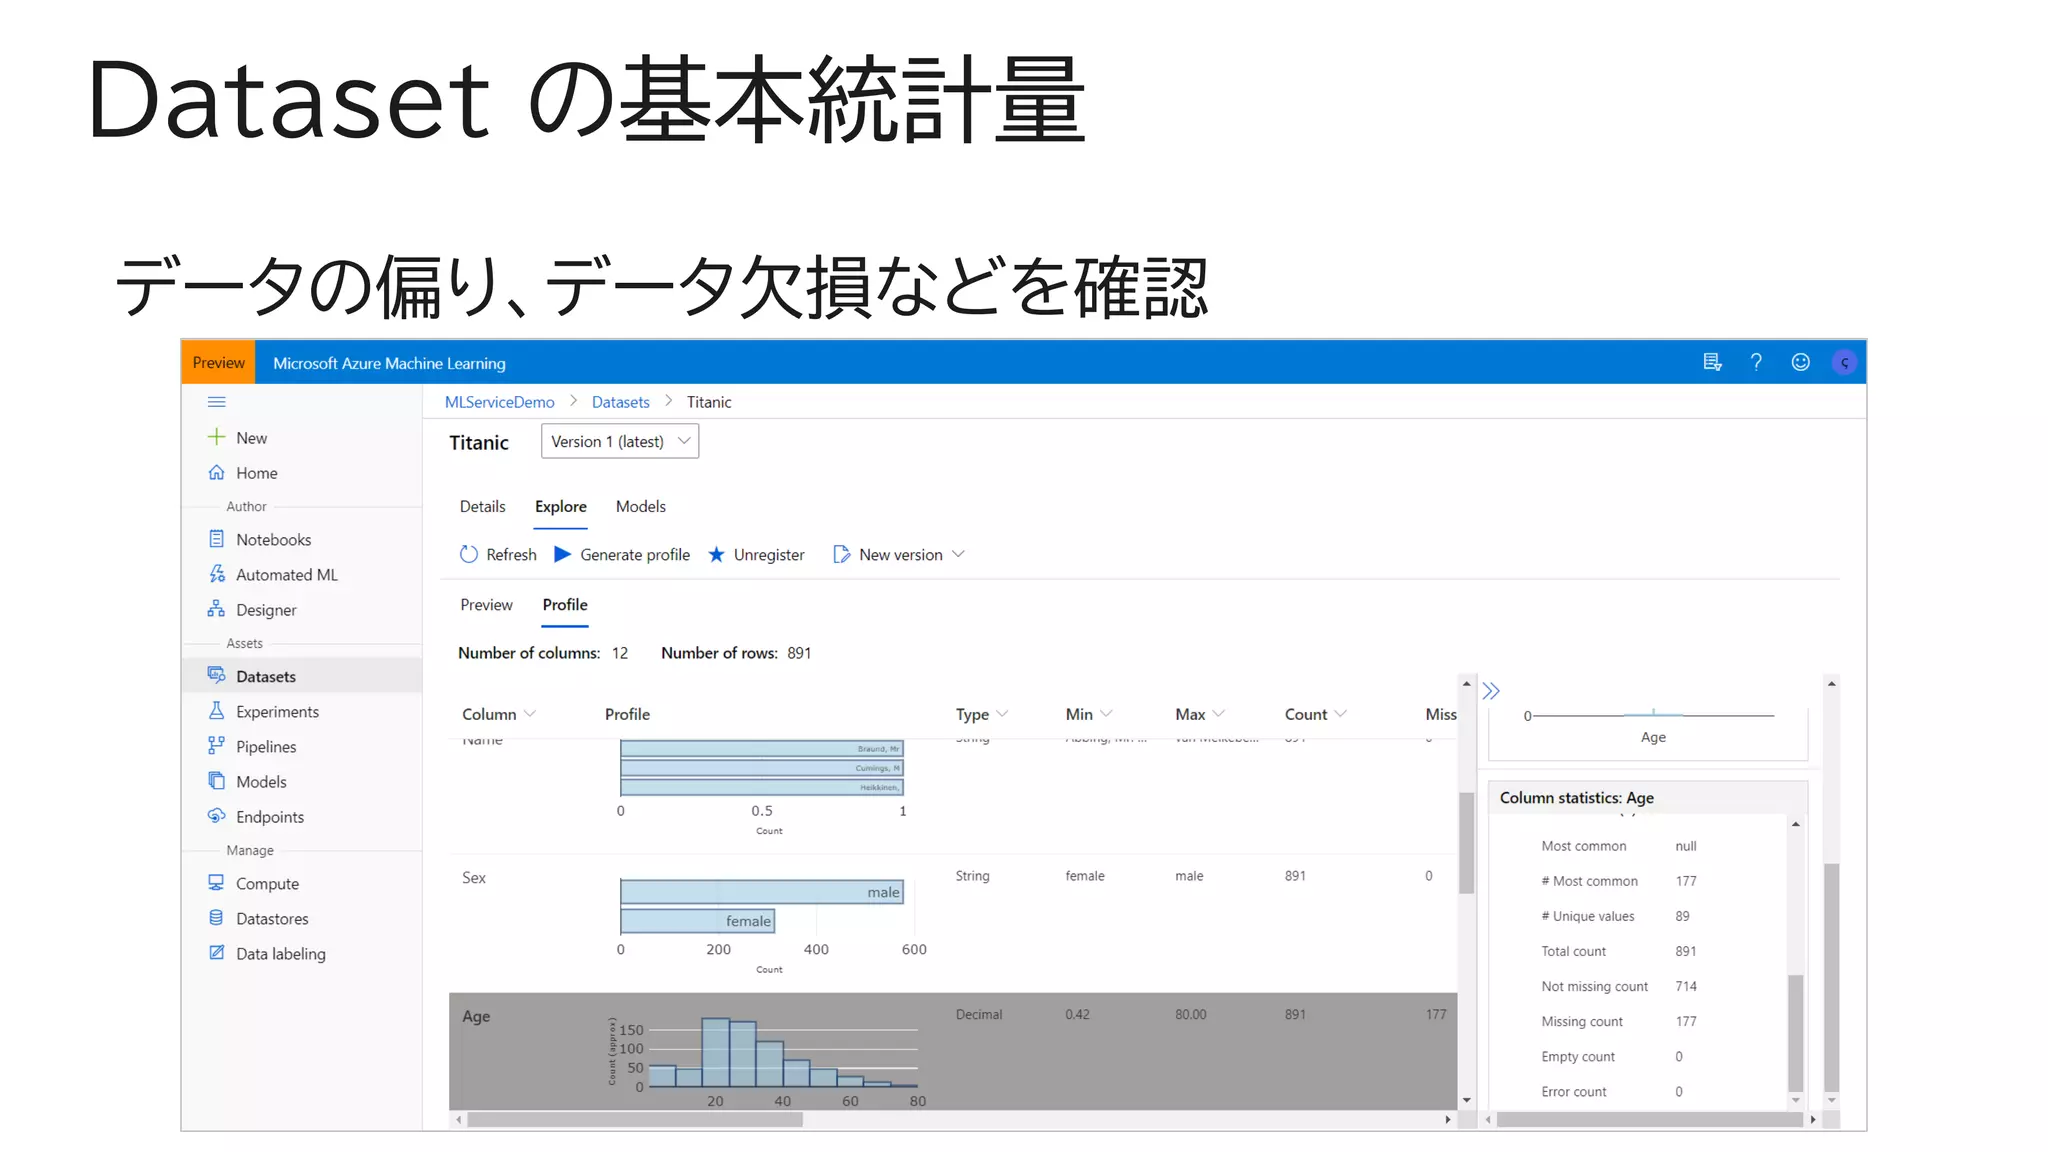The image size is (2048, 1152).
Task: Click the Unregister star icon
Action: 716,554
